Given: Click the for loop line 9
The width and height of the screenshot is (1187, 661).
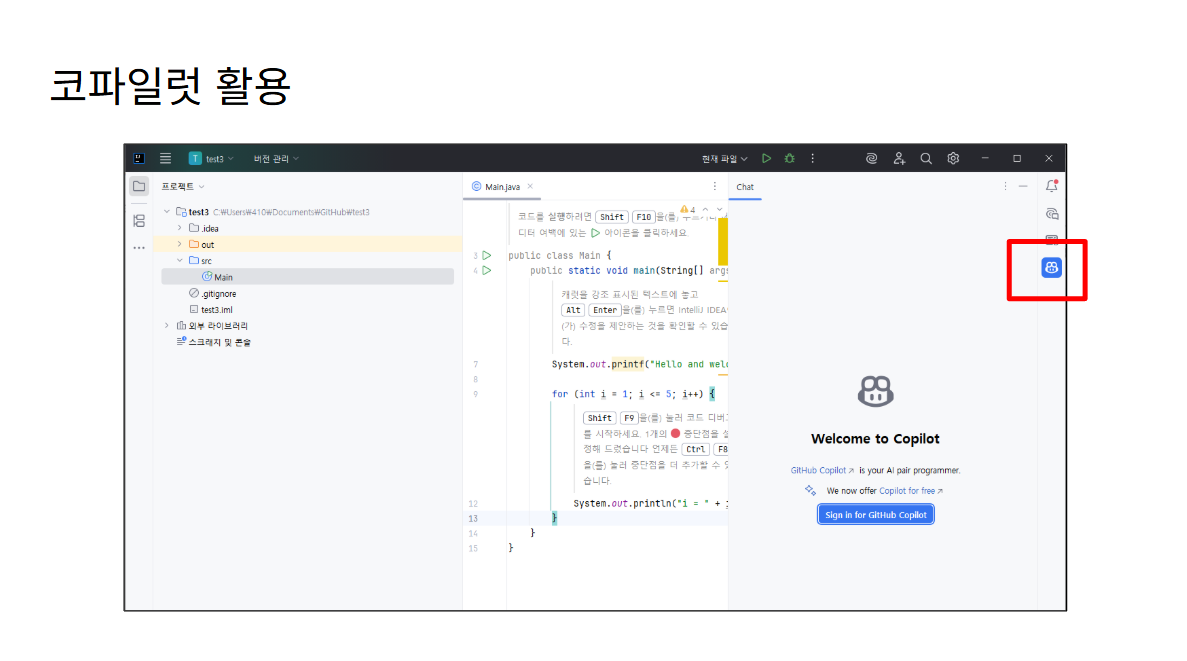Looking at the screenshot, I should tap(633, 394).
